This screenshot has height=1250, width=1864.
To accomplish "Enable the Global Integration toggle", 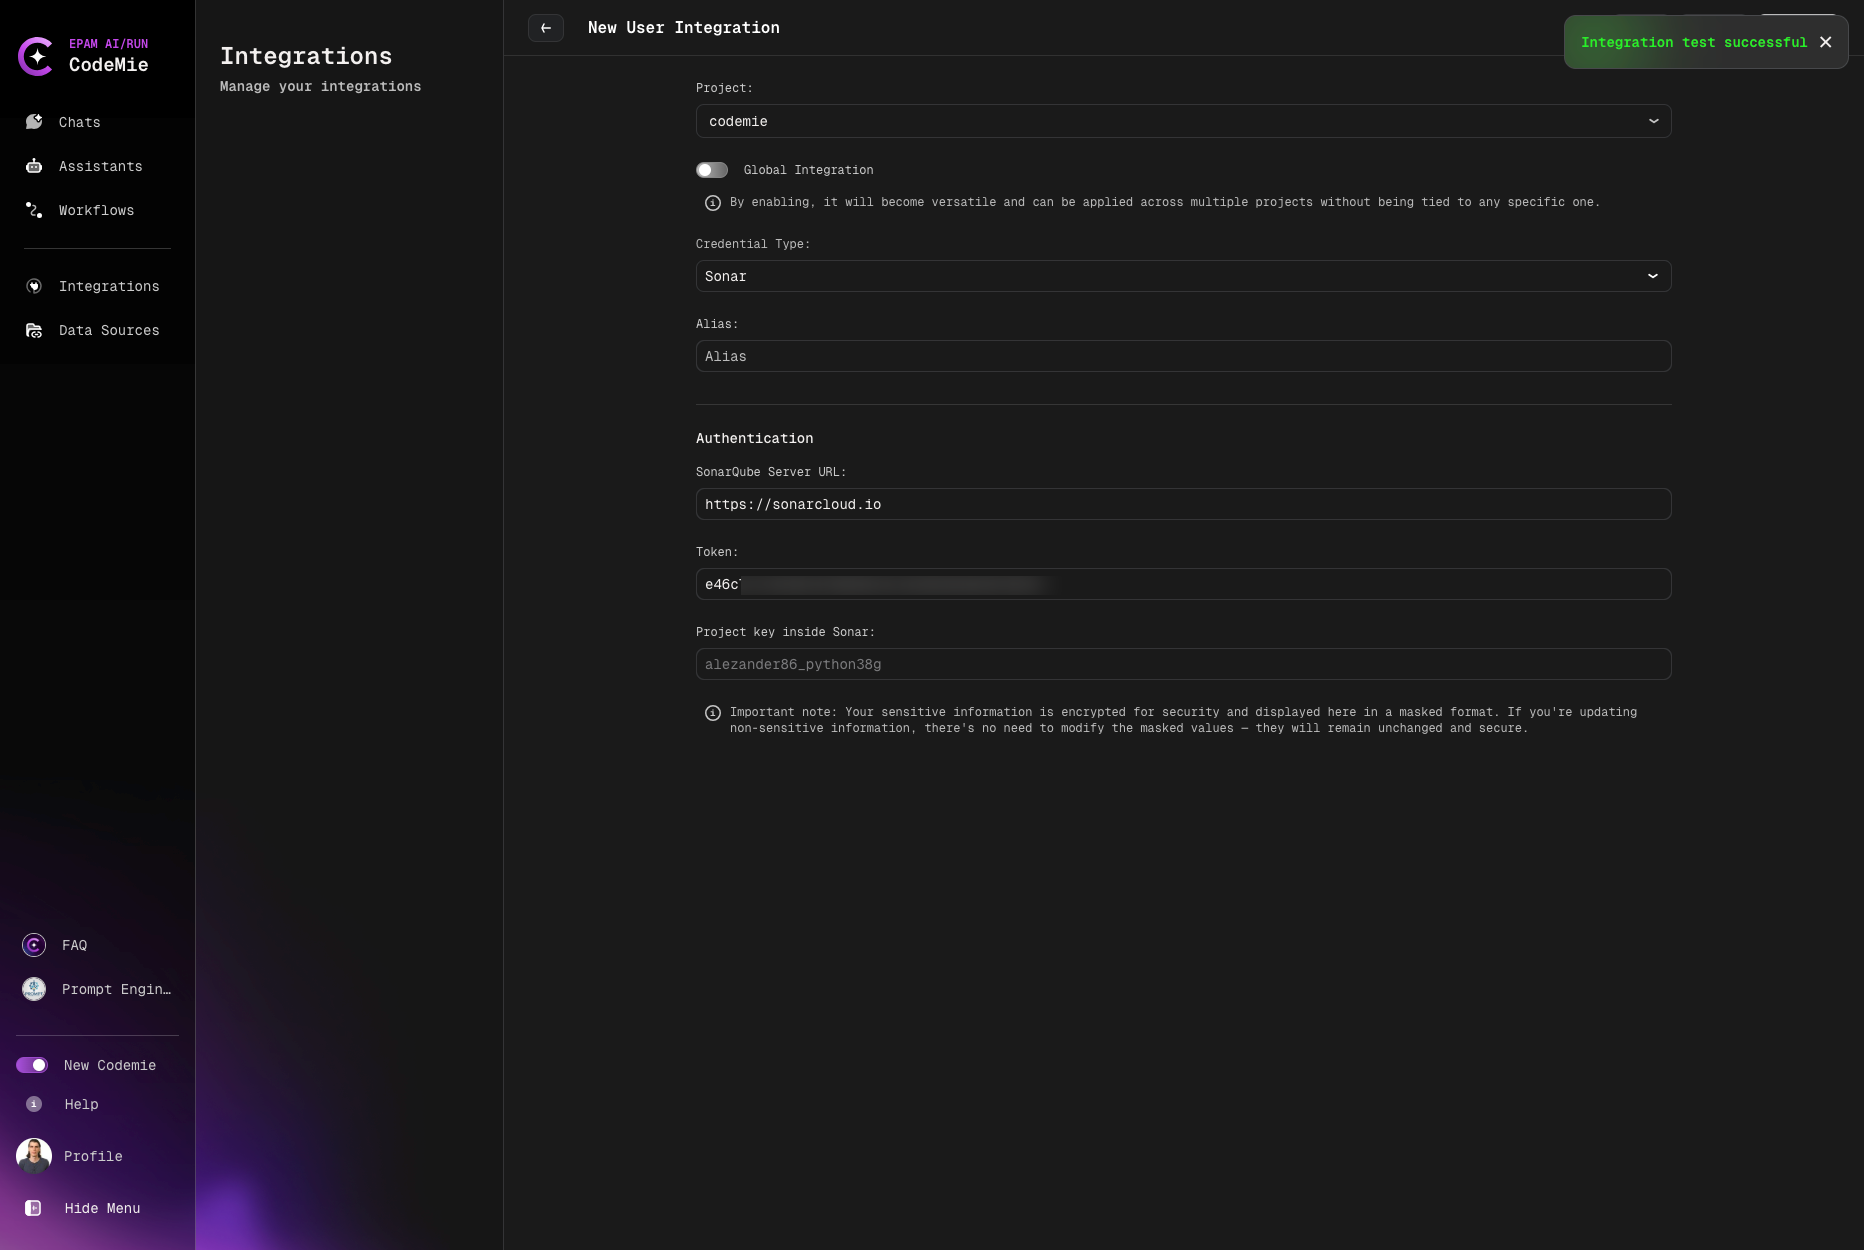I will 712,170.
